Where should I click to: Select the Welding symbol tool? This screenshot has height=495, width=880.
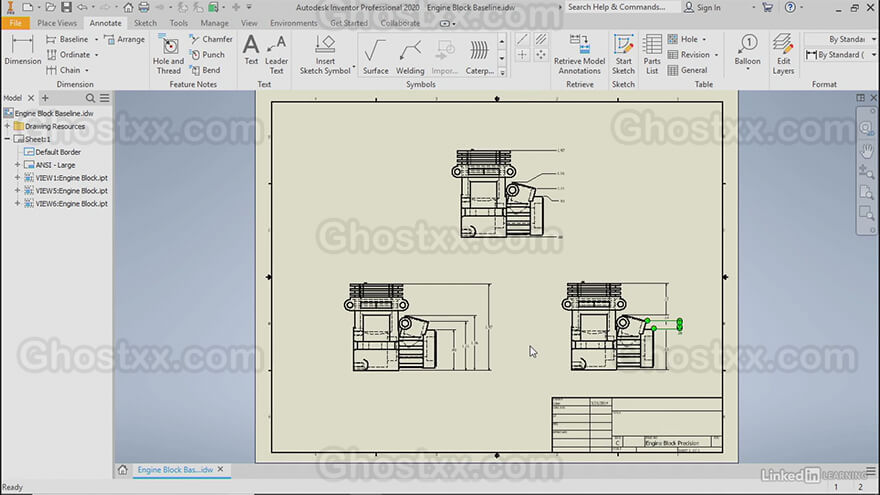(410, 55)
